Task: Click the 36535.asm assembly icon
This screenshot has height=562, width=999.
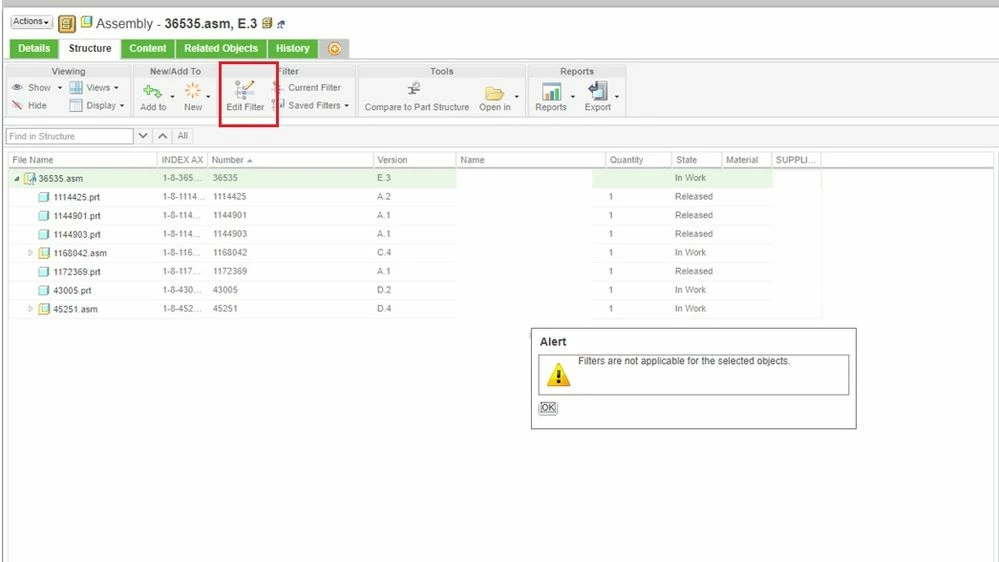Action: [29, 178]
